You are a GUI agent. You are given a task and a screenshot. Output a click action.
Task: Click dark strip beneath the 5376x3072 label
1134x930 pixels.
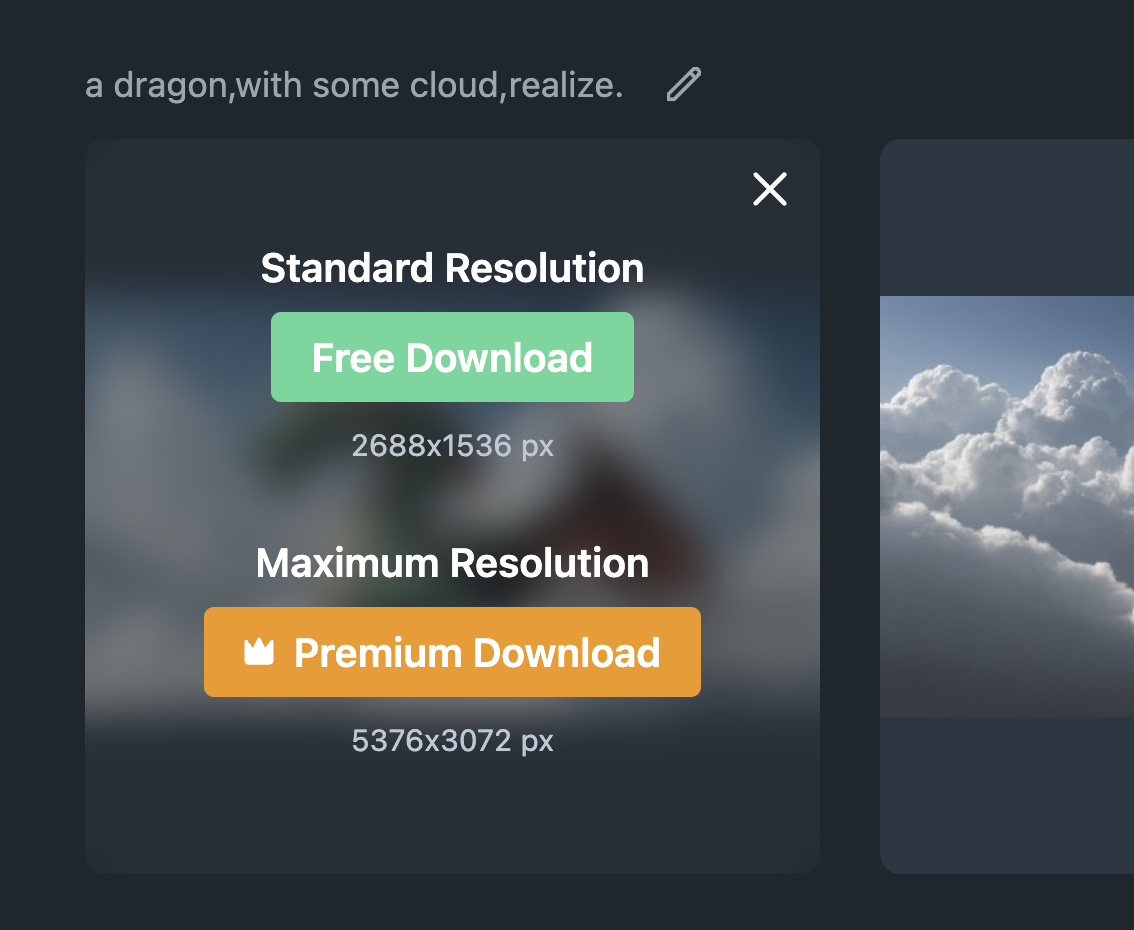[452, 815]
